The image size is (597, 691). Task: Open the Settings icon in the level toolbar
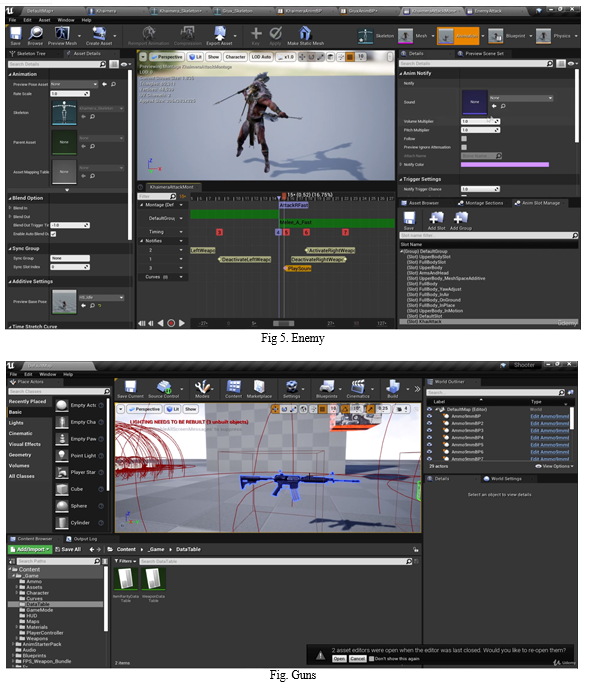[x=291, y=386]
